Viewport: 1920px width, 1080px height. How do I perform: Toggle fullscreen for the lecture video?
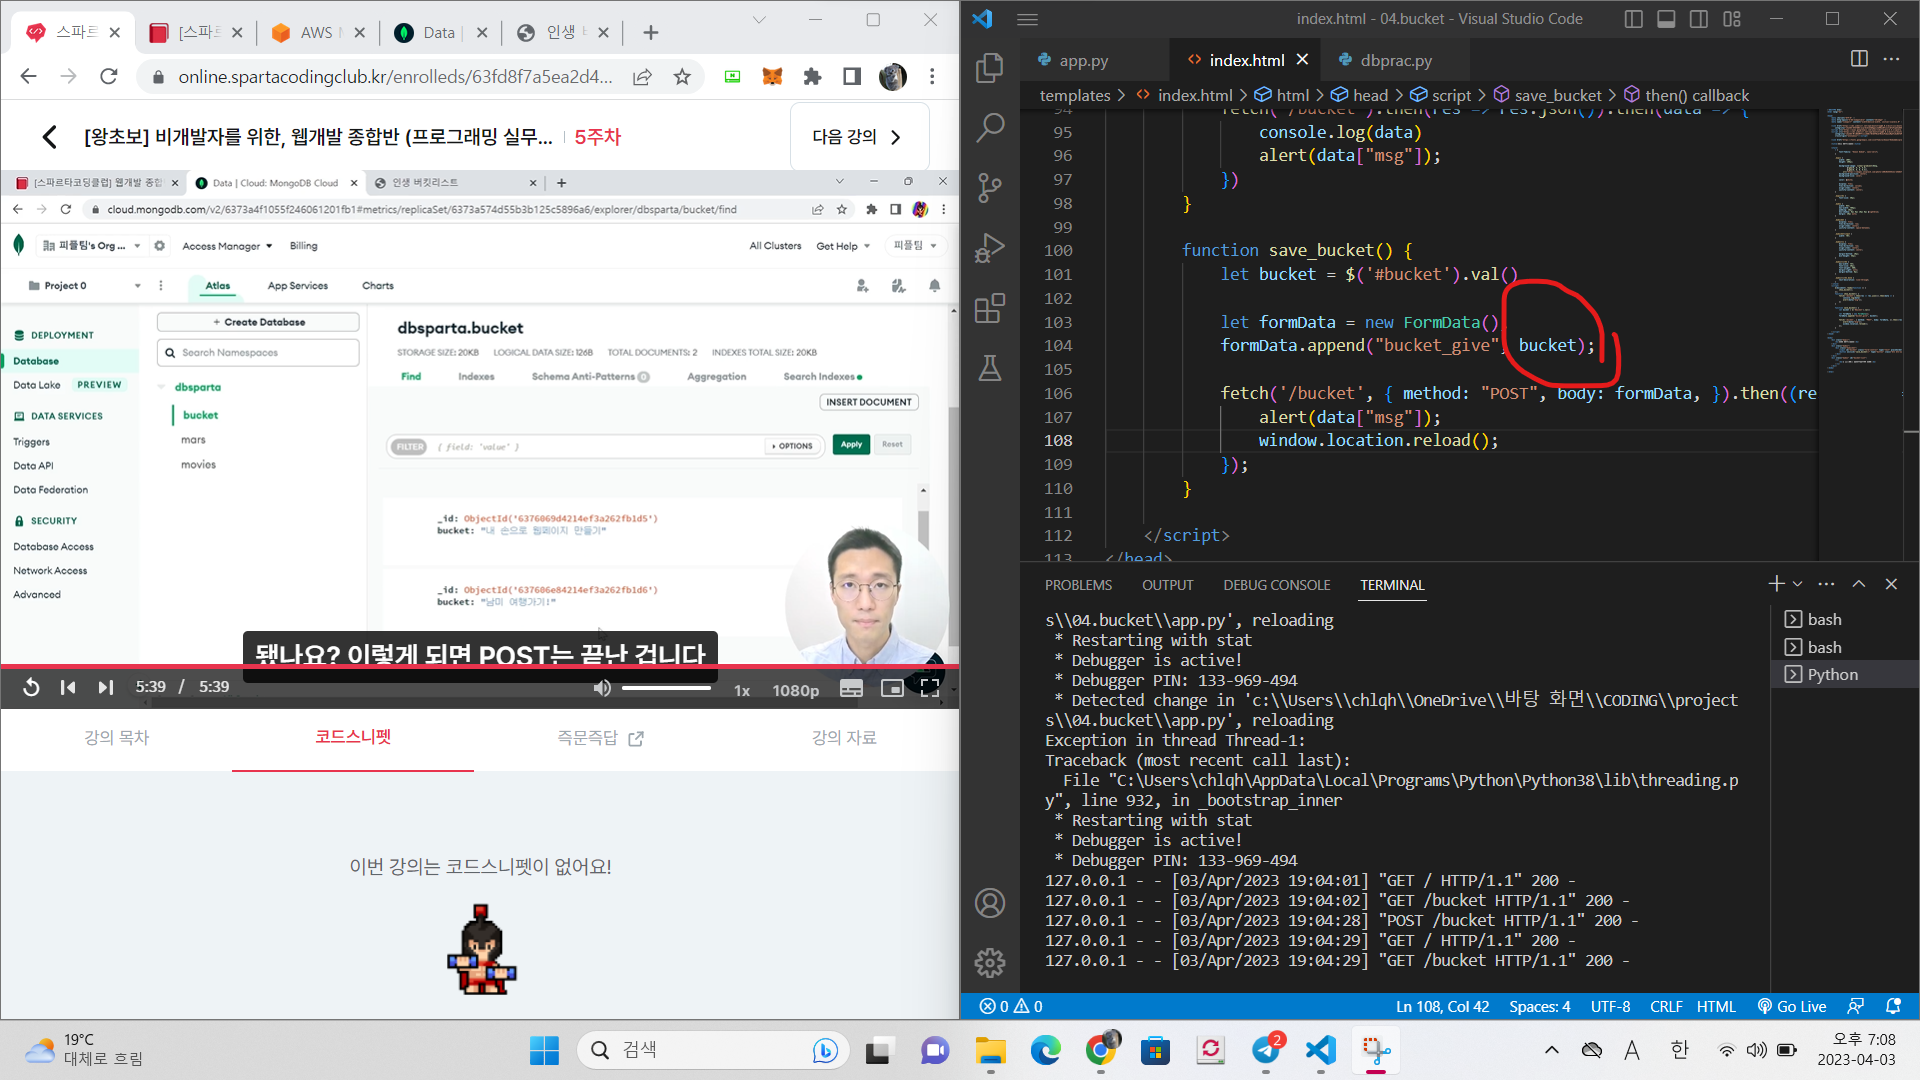click(x=930, y=689)
